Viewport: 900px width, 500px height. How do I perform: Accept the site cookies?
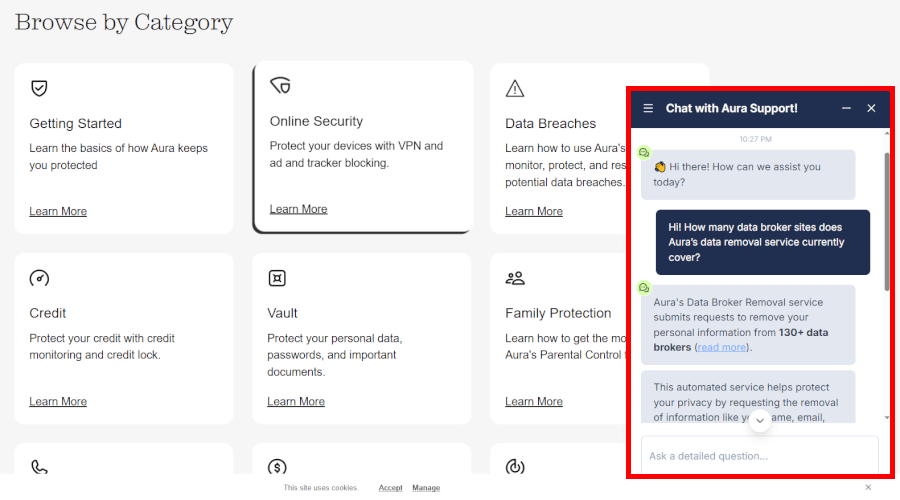[390, 488]
